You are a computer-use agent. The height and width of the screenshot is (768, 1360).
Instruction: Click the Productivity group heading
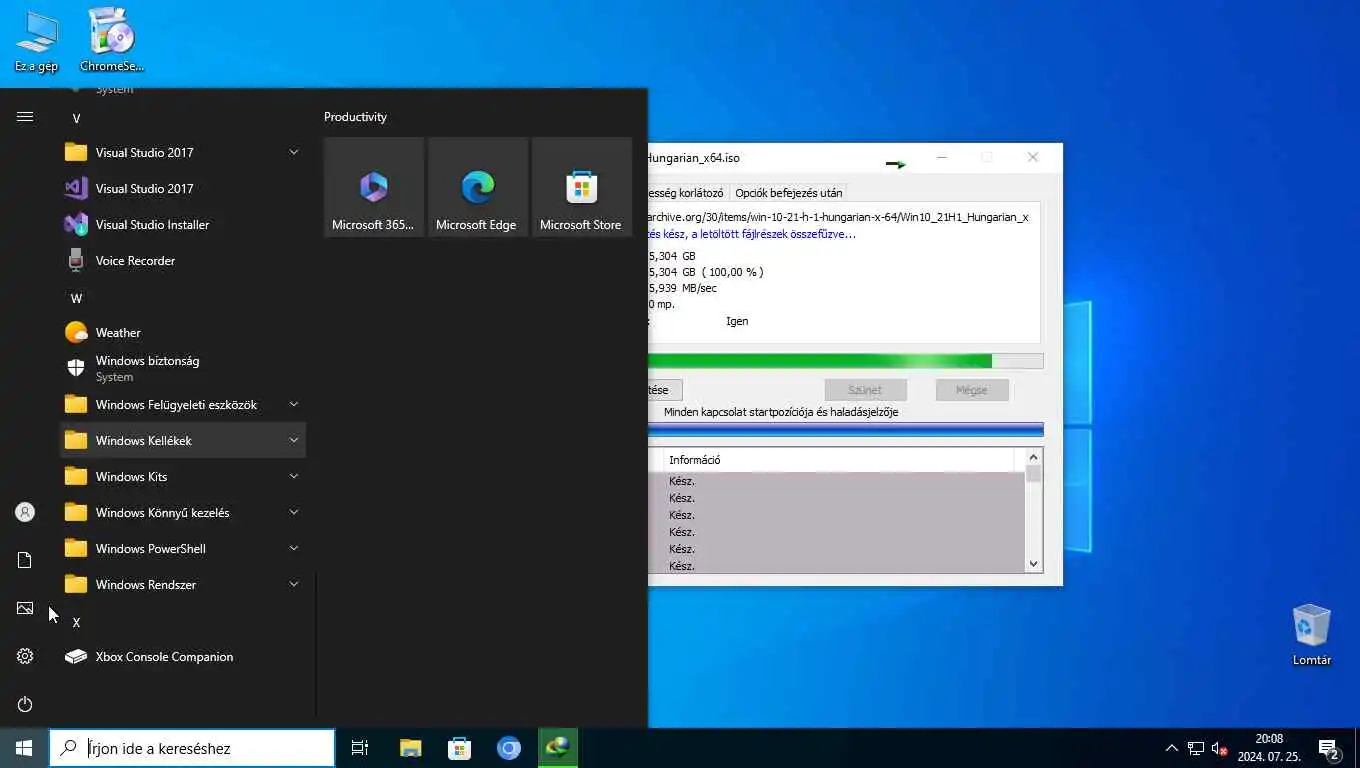pos(355,117)
